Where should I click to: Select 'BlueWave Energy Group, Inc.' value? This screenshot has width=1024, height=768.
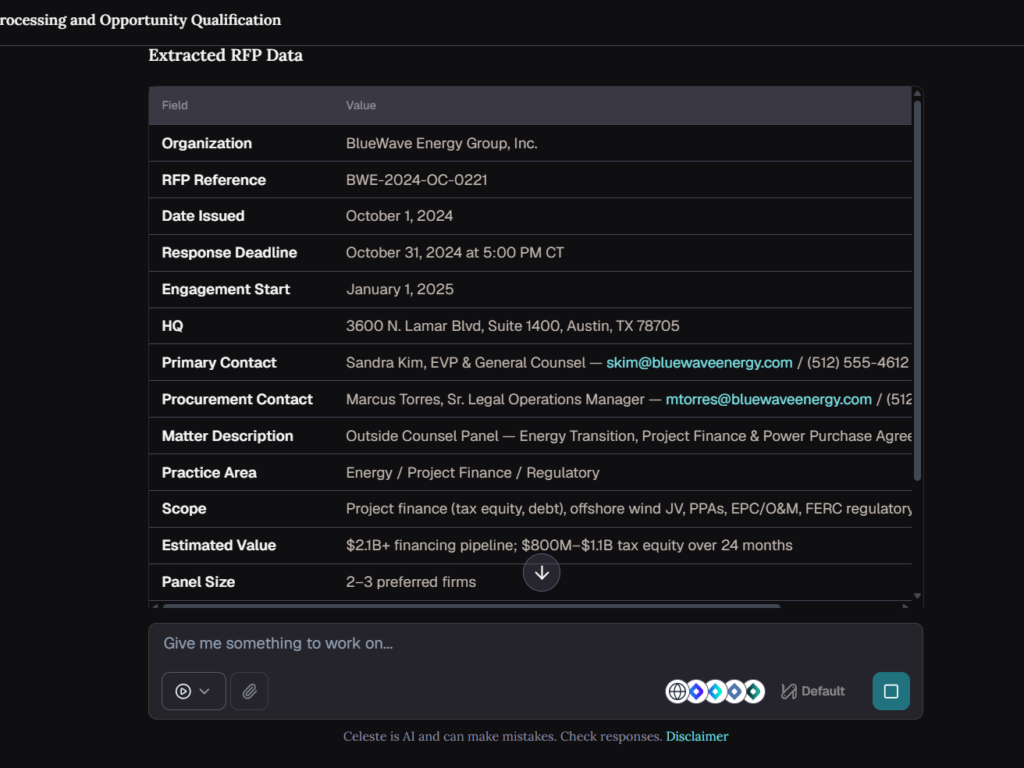(x=441, y=143)
